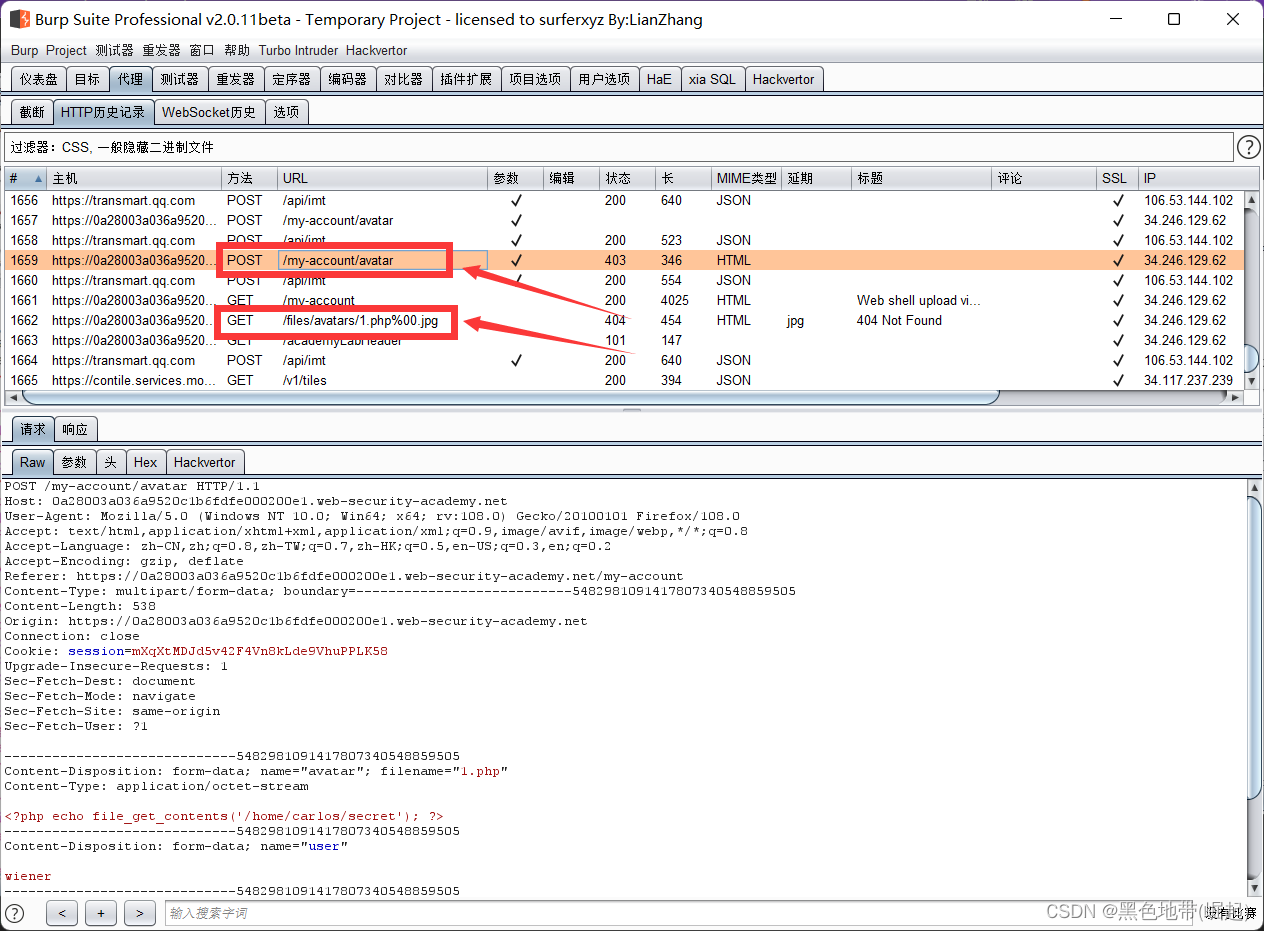Open the WebSocket历史 sub-tab

(209, 112)
